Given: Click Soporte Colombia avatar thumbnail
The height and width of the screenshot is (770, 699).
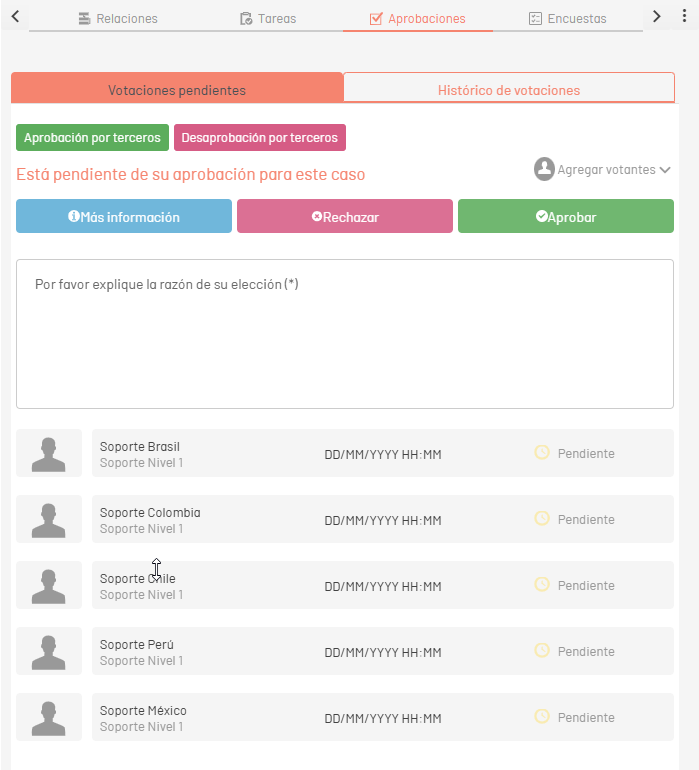Looking at the screenshot, I should [49, 519].
